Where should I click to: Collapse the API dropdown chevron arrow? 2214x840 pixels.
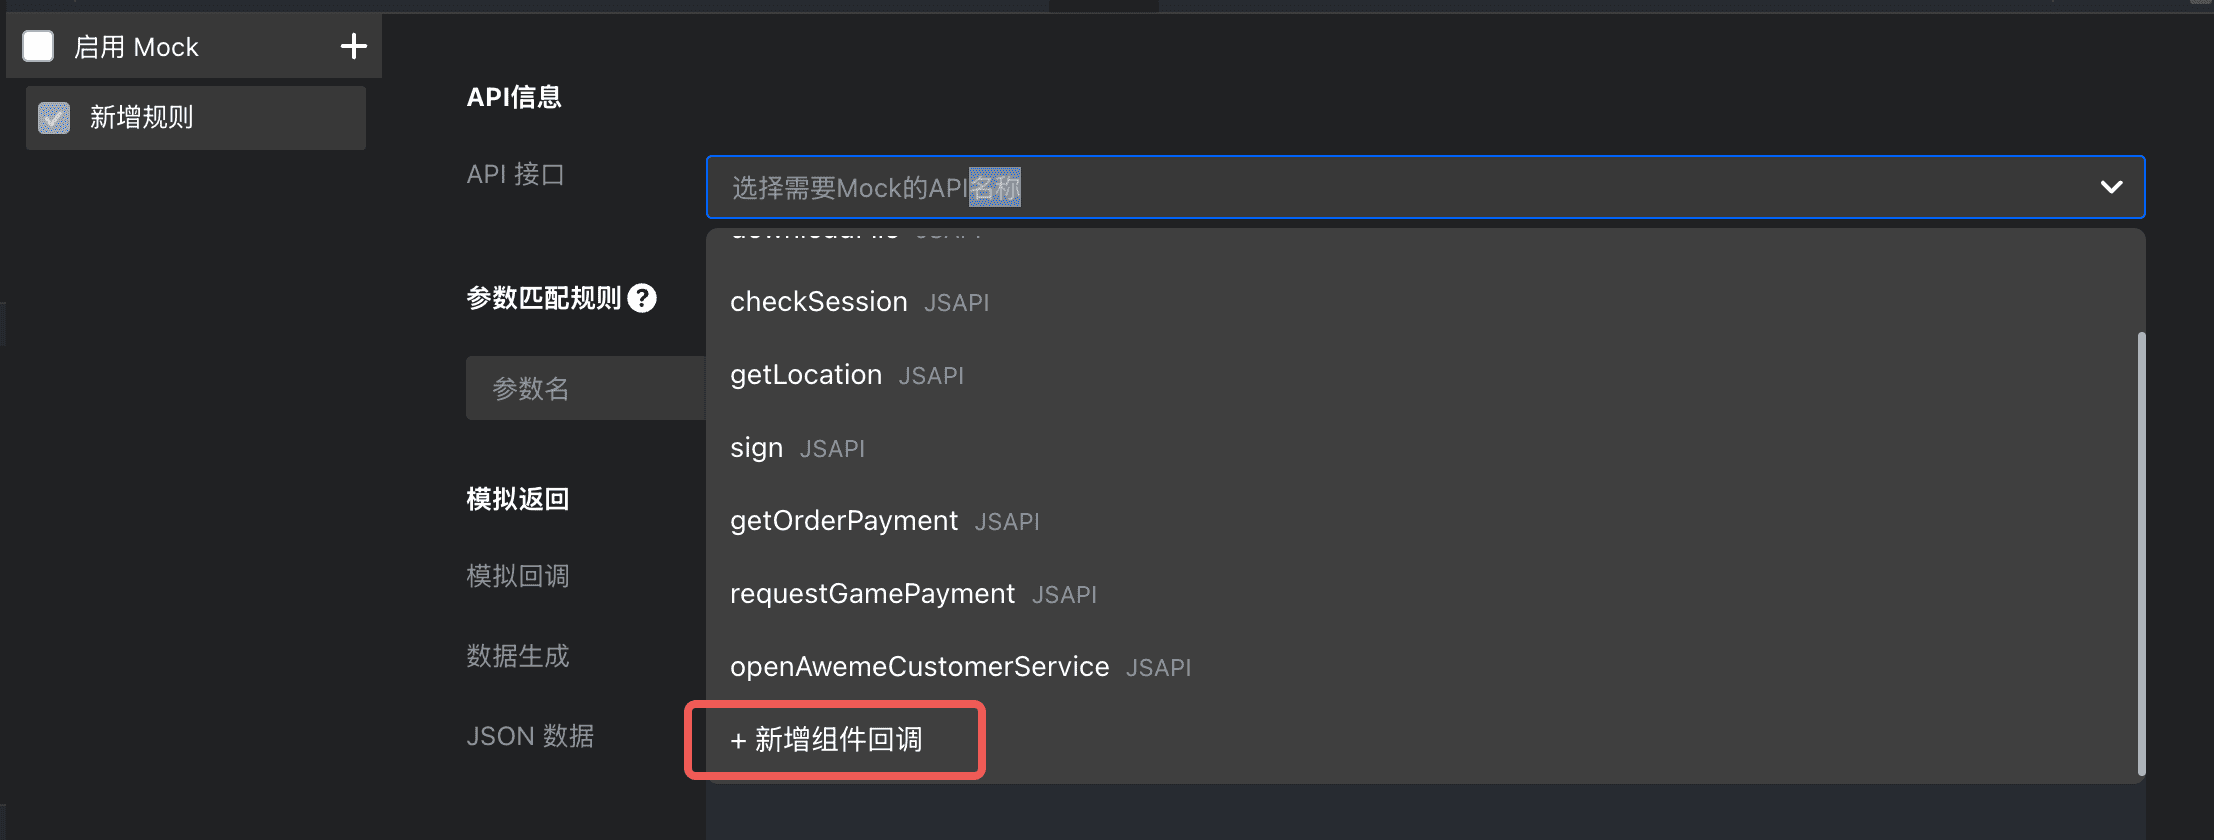(2111, 187)
